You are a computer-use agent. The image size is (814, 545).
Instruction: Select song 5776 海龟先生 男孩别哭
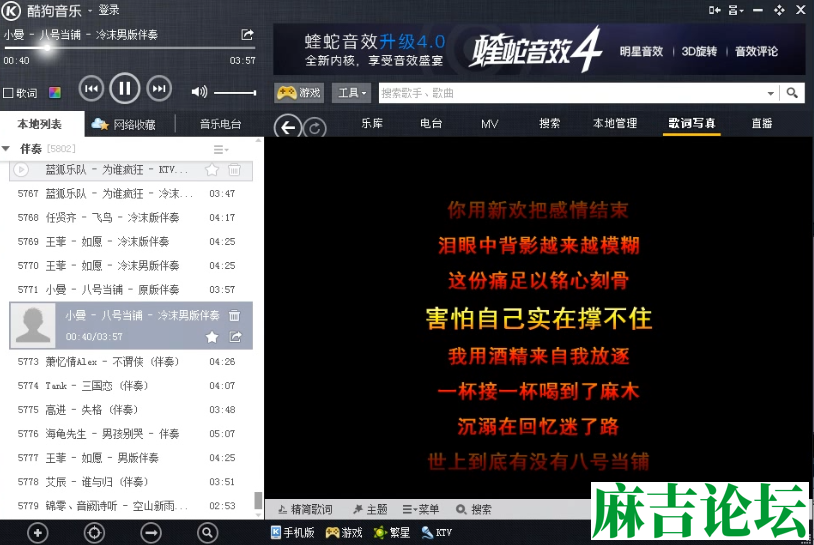tap(131, 433)
